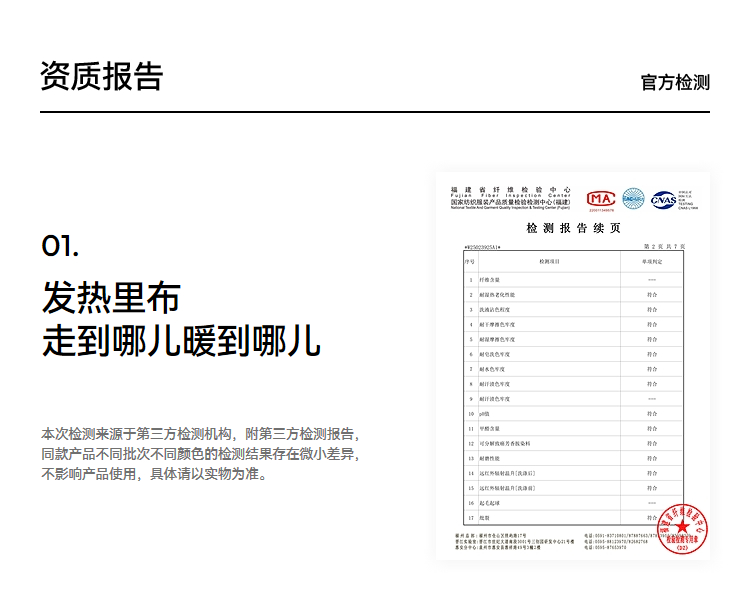Click the red MA certification logo
750x595 pixels.
(x=600, y=199)
